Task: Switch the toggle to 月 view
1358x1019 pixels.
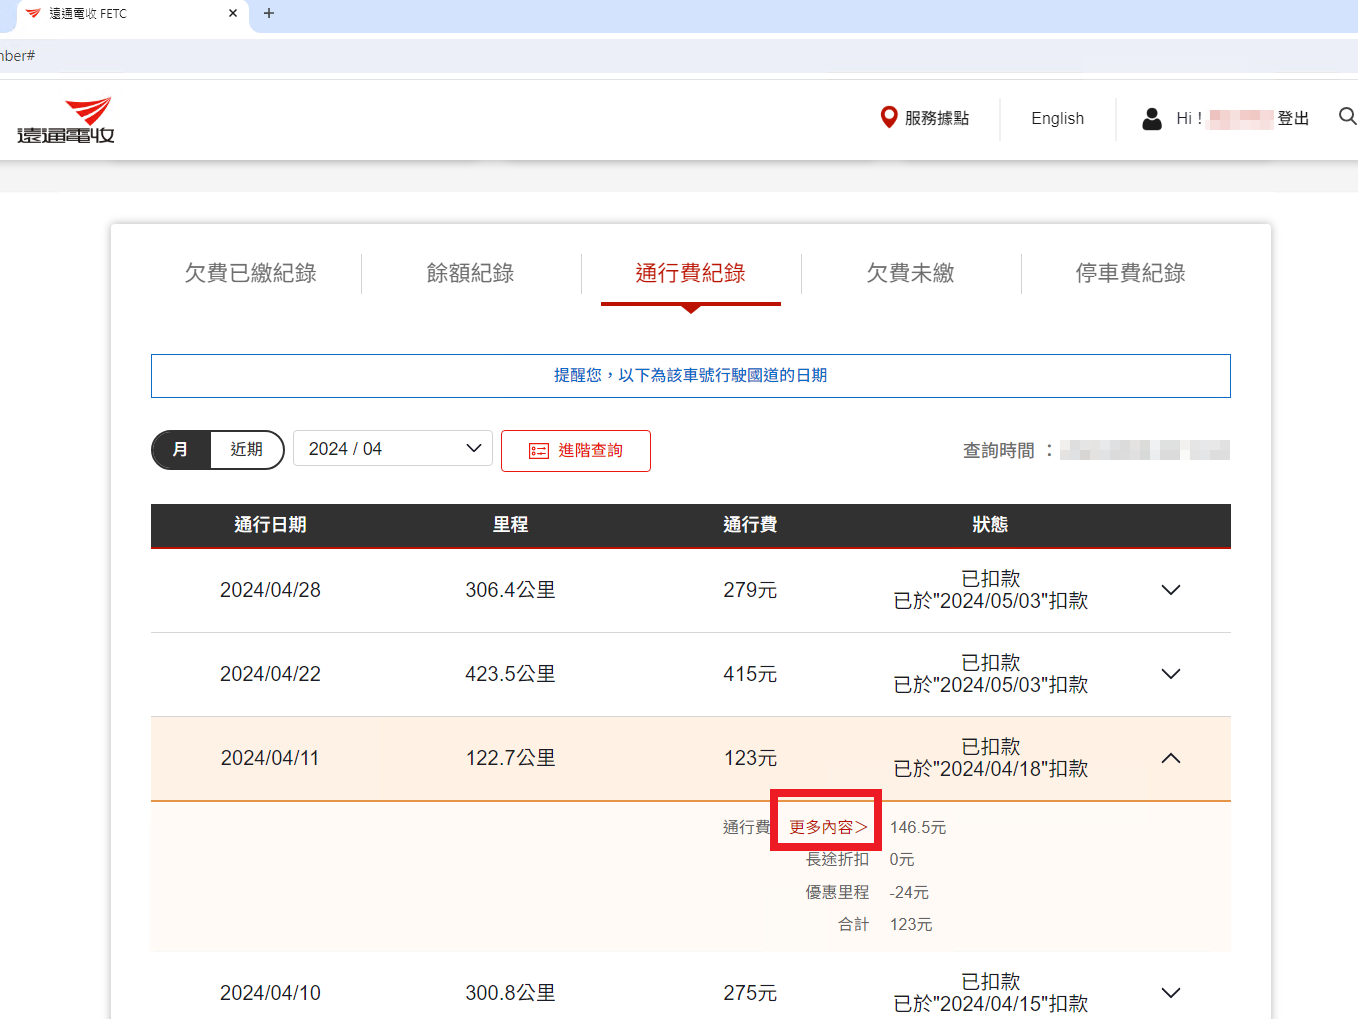Action: coord(181,450)
